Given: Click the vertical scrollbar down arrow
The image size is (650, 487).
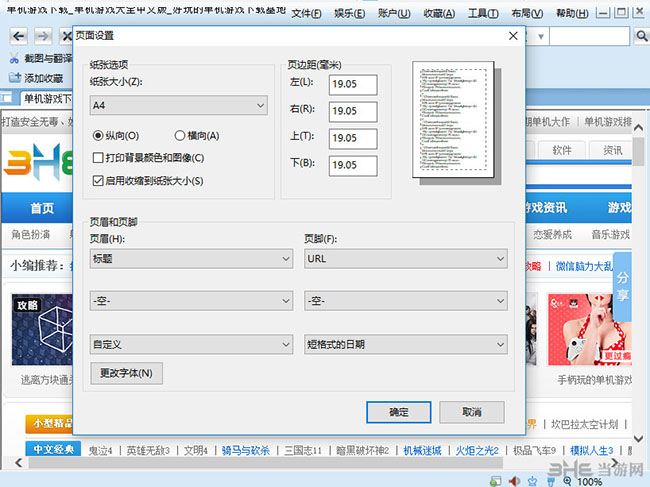Looking at the screenshot, I should [x=639, y=438].
